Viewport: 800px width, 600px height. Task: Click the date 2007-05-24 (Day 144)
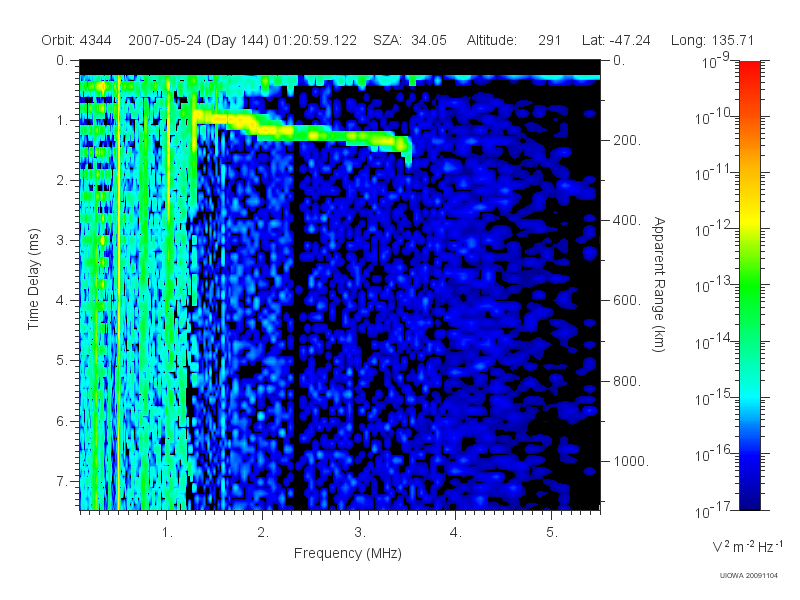coord(198,40)
